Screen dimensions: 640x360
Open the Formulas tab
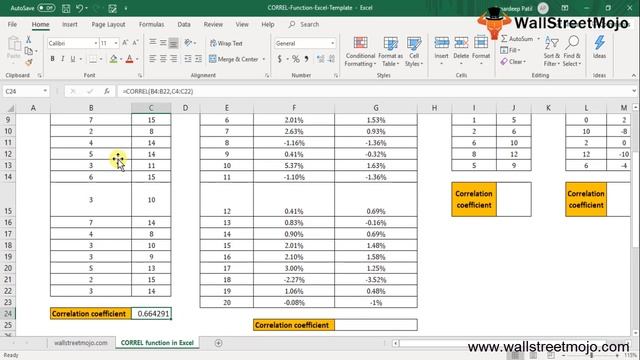(x=151, y=24)
